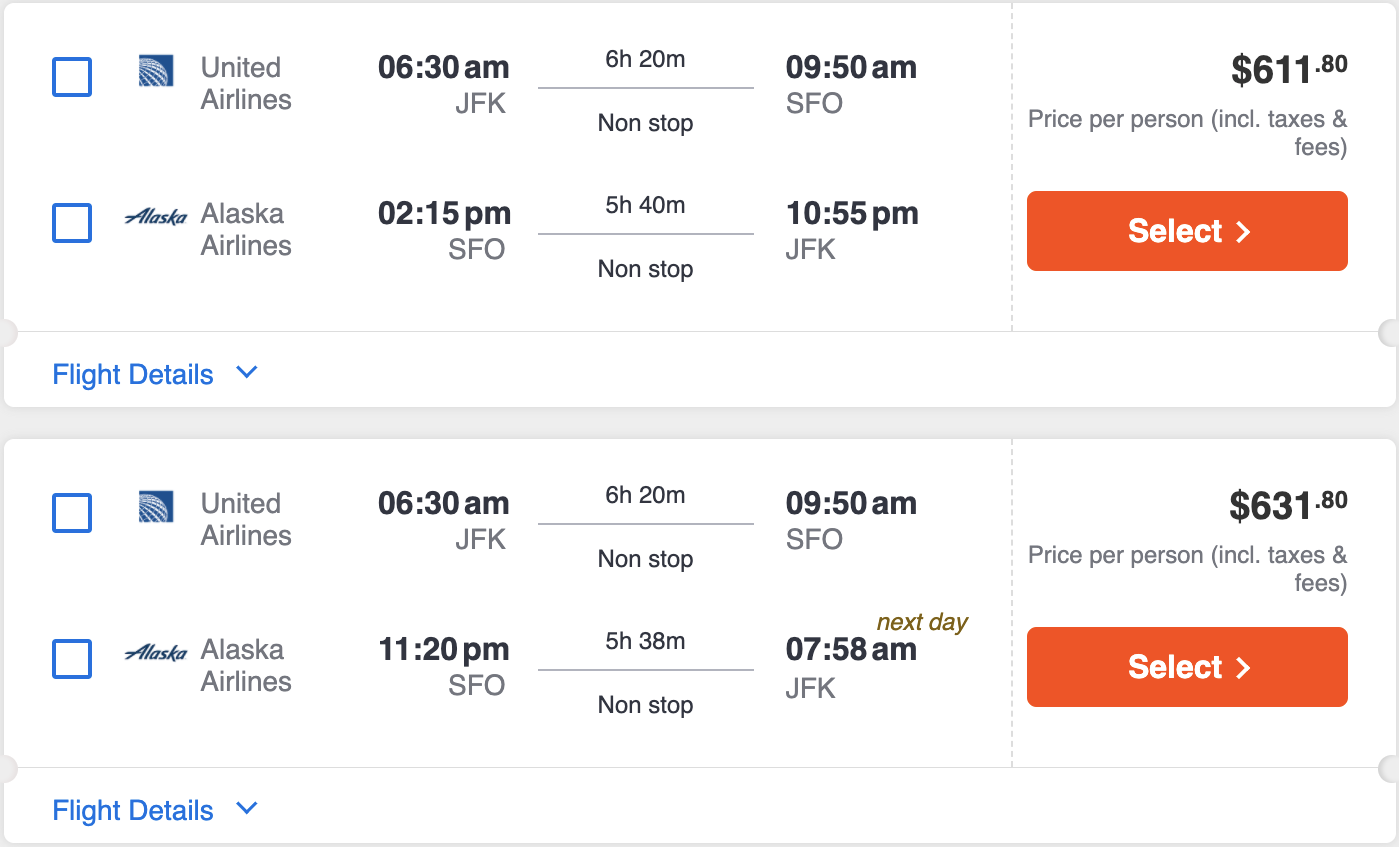This screenshot has height=847, width=1399.
Task: Click the 5h 38m Non stop duration
Action: (x=645, y=672)
